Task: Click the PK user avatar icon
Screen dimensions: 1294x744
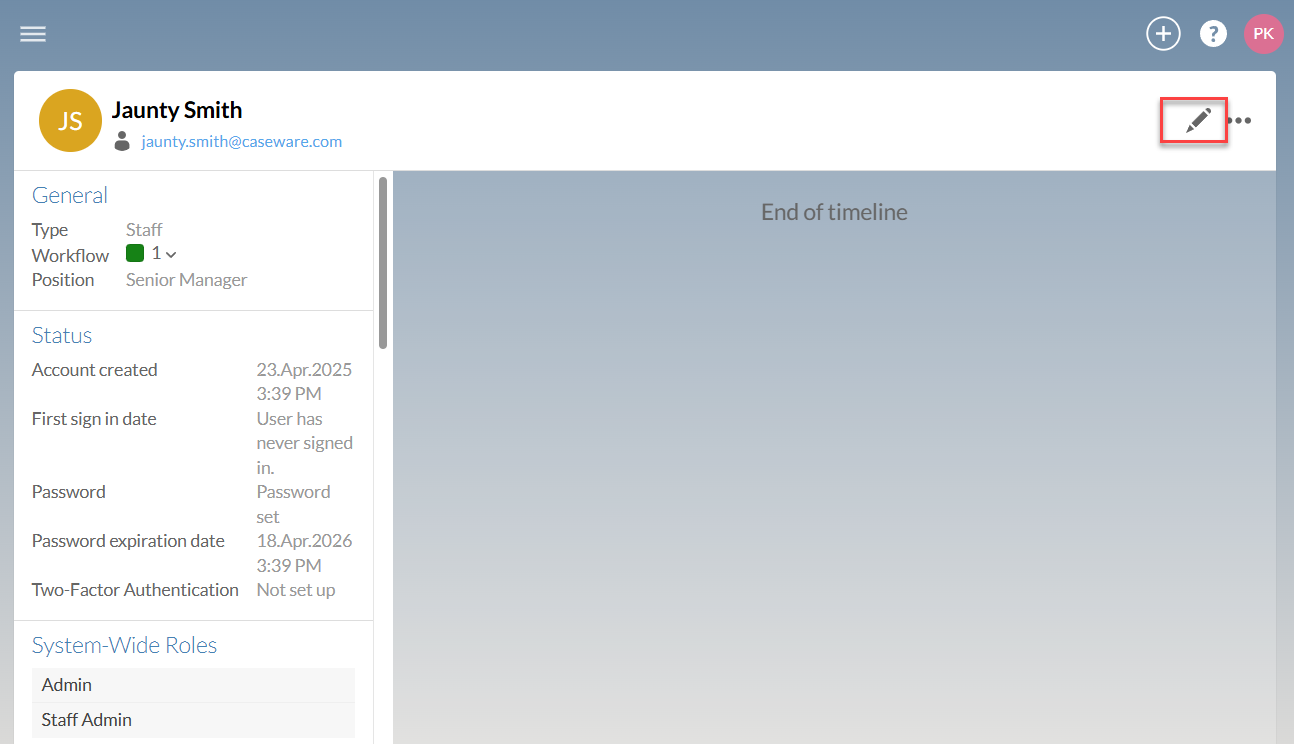Action: (x=1263, y=33)
